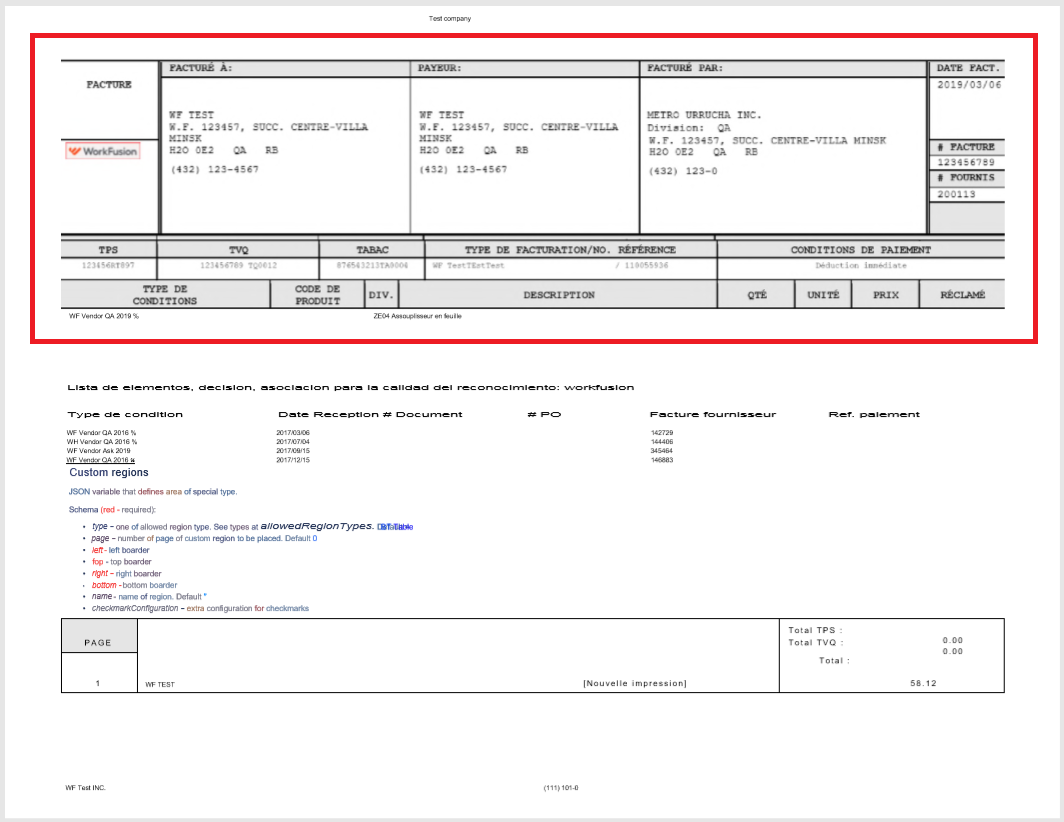
Task: Click the 'FACTURÉ À:' column header
Action: click(200, 68)
